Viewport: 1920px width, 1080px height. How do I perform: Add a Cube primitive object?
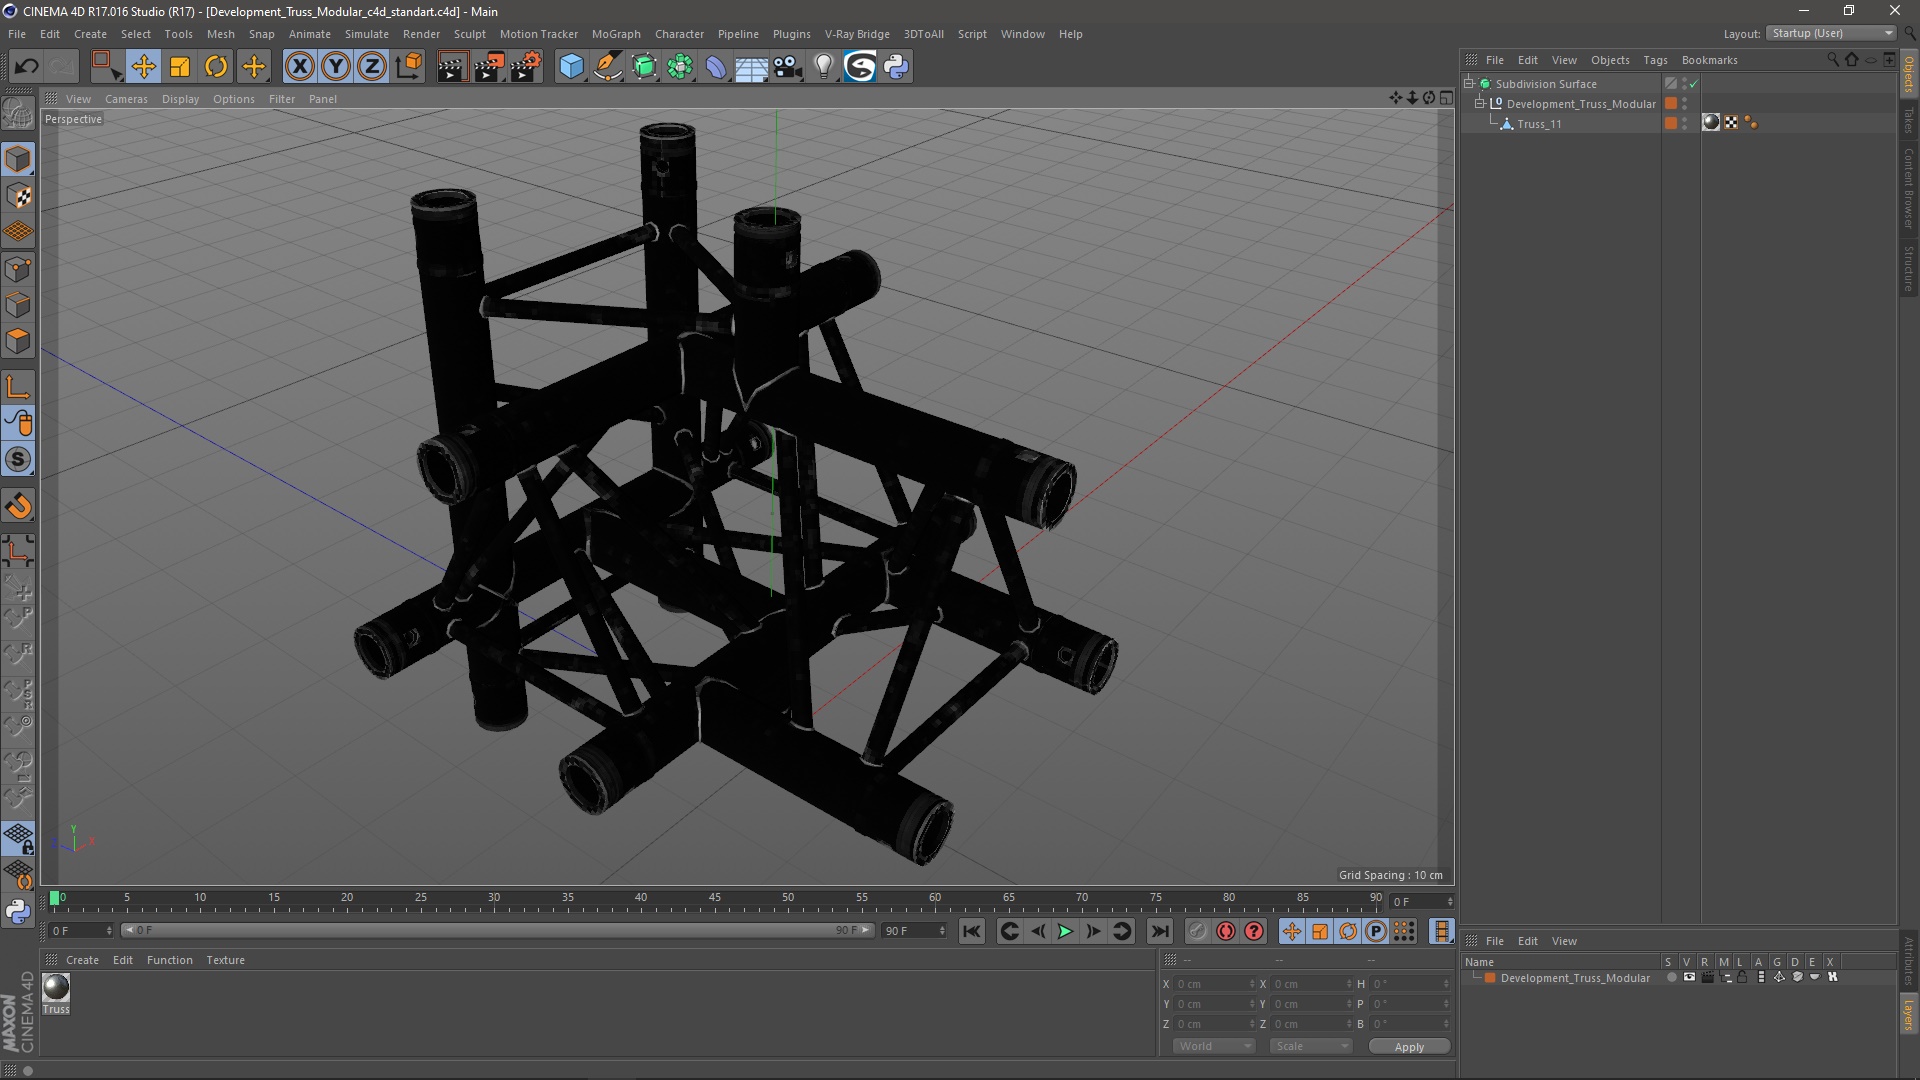point(571,66)
